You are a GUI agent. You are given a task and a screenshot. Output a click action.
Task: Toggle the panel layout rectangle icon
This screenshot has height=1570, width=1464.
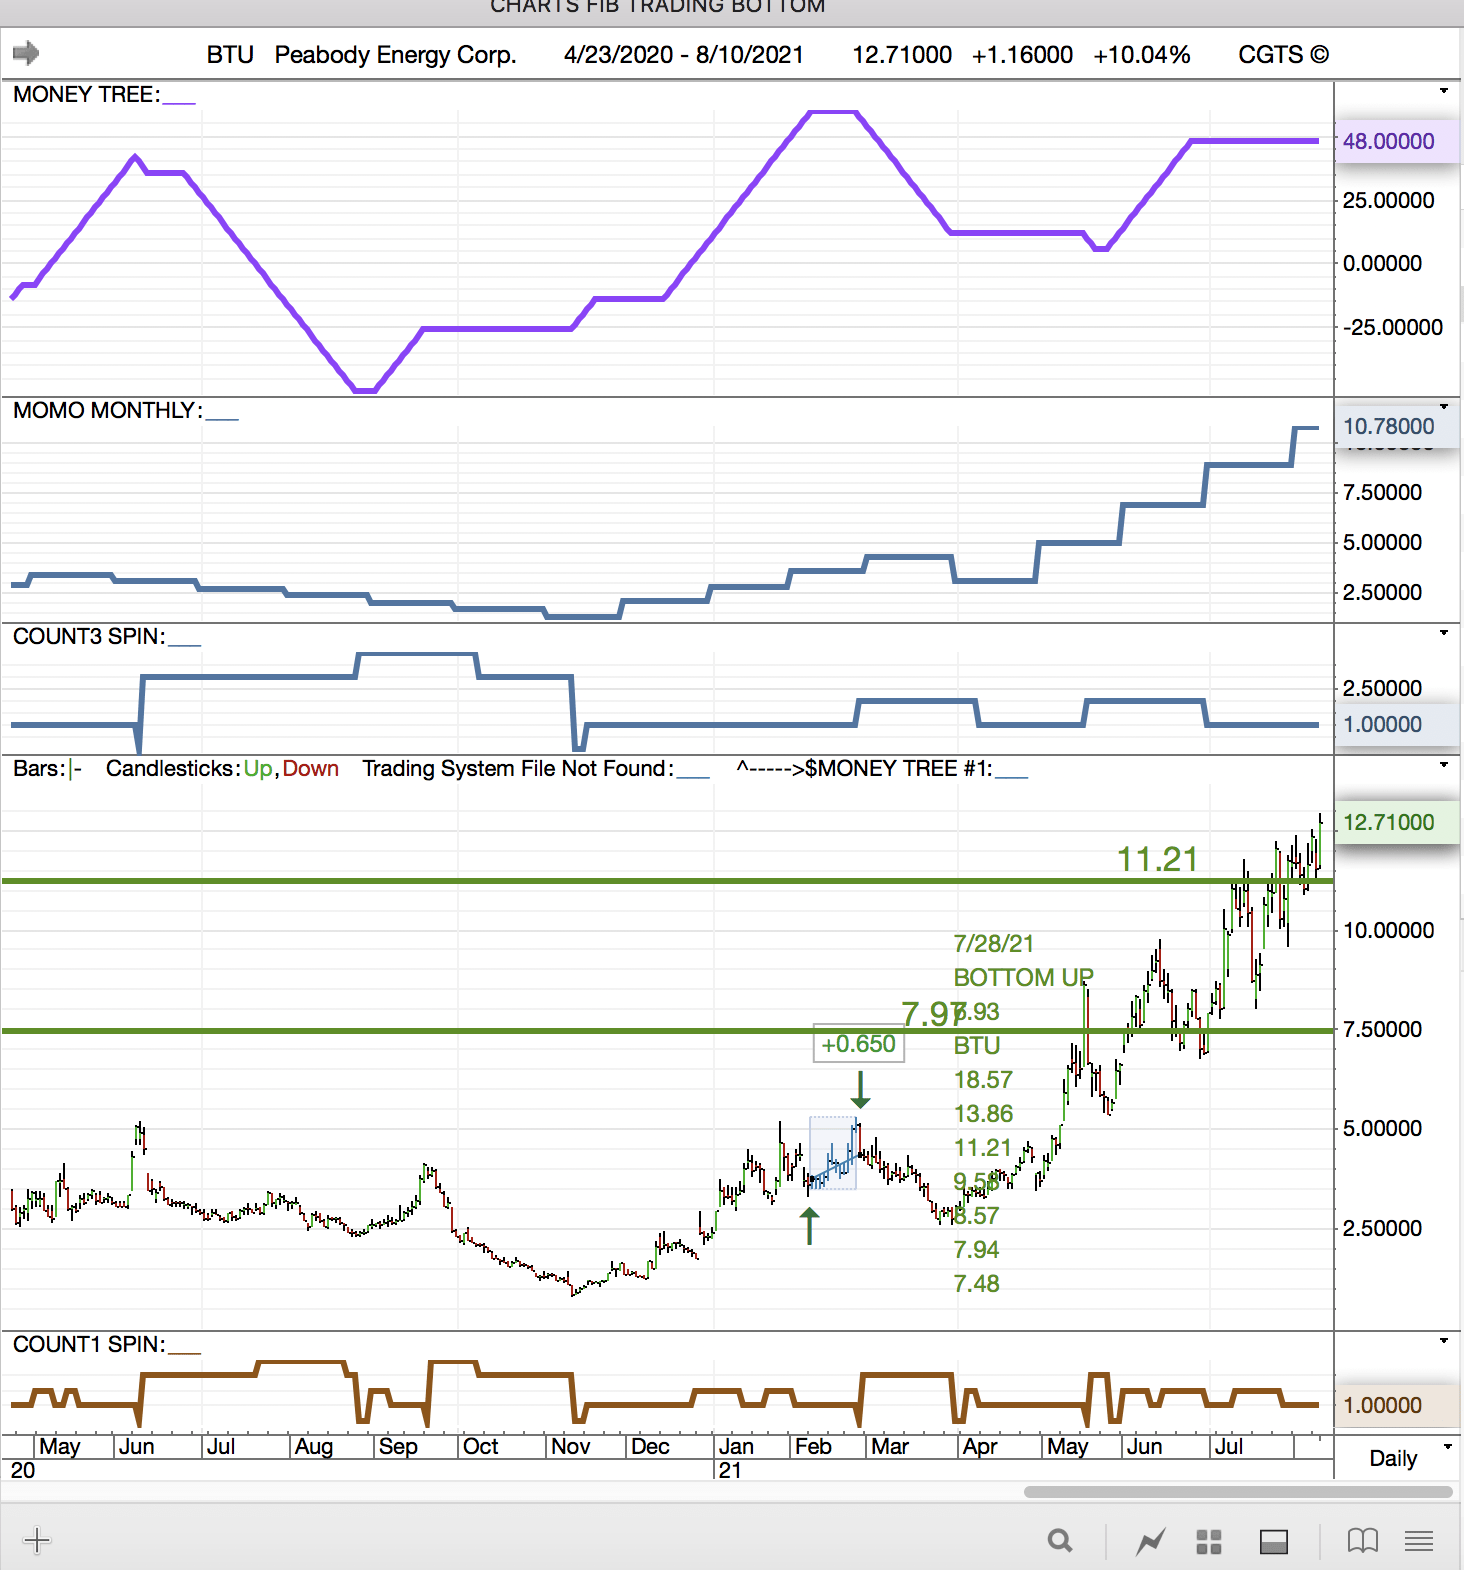[x=1274, y=1542]
